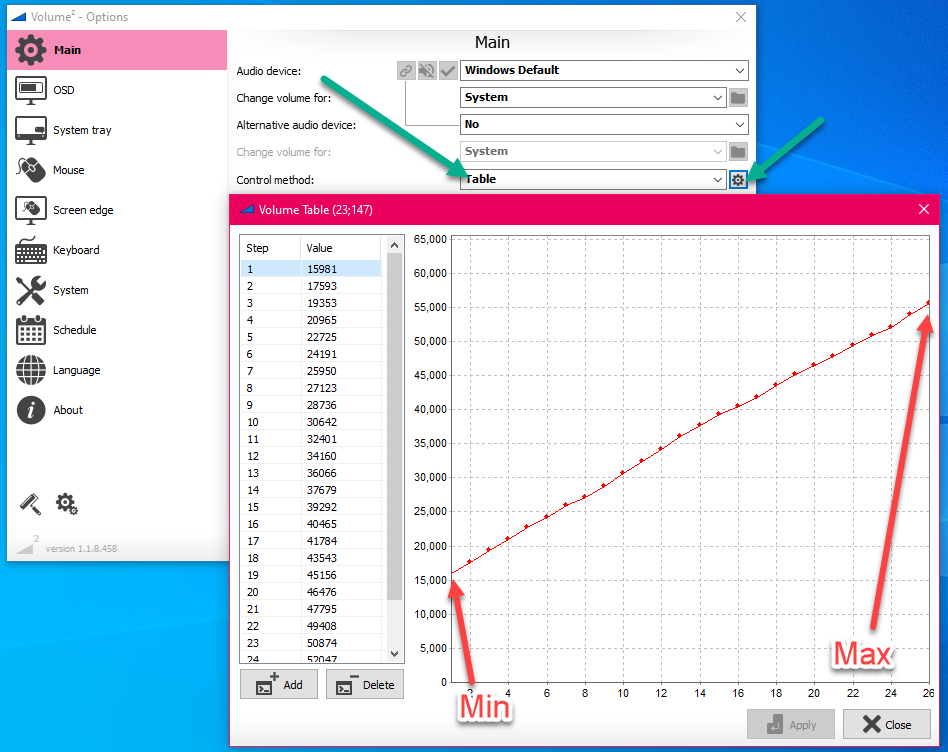
Task: Click the paint roller skin icon
Action: click(x=30, y=504)
